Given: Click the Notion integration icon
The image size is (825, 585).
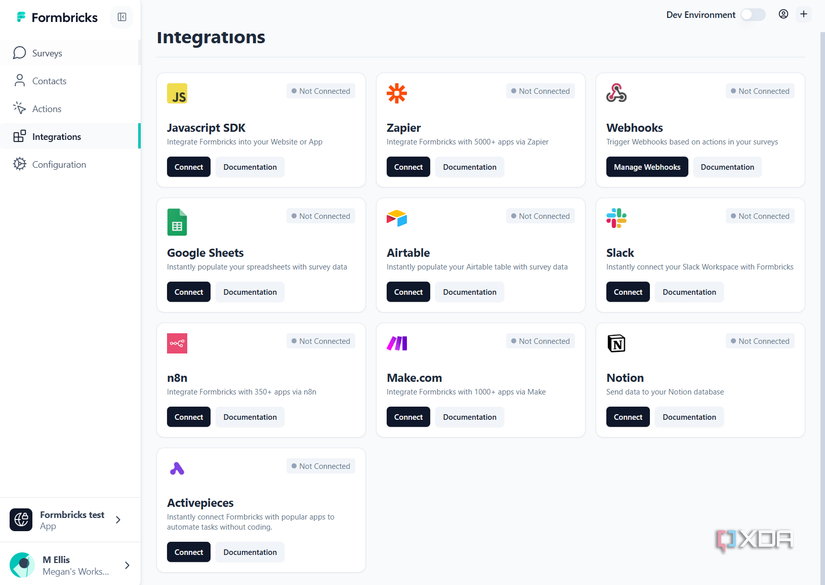Looking at the screenshot, I should (x=616, y=342).
